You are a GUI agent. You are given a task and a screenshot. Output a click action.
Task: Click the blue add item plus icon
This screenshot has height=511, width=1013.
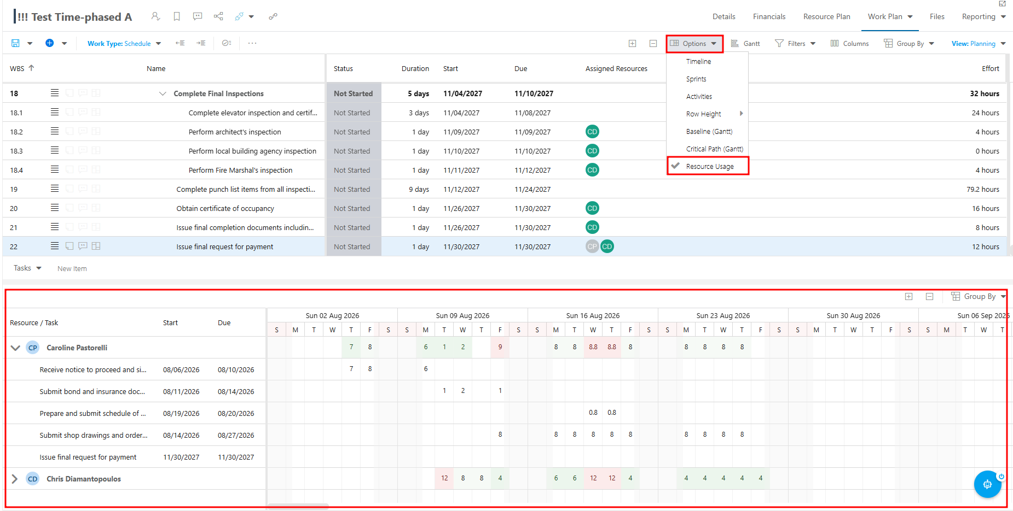click(50, 43)
